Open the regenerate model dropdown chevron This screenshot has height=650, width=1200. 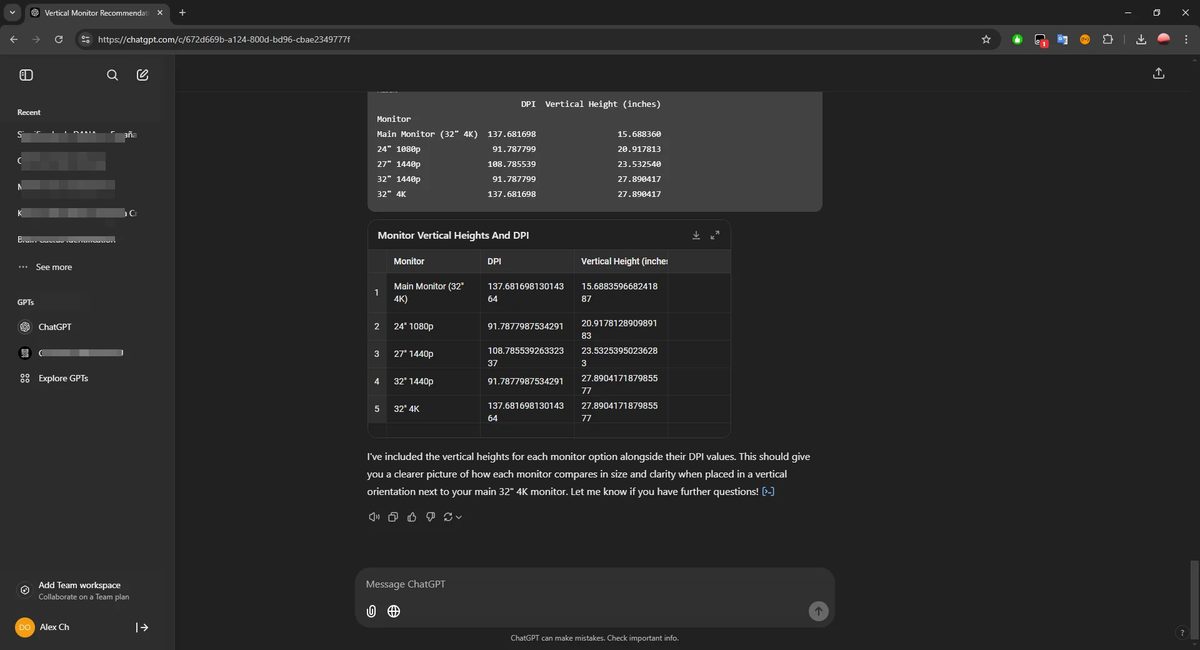point(458,517)
